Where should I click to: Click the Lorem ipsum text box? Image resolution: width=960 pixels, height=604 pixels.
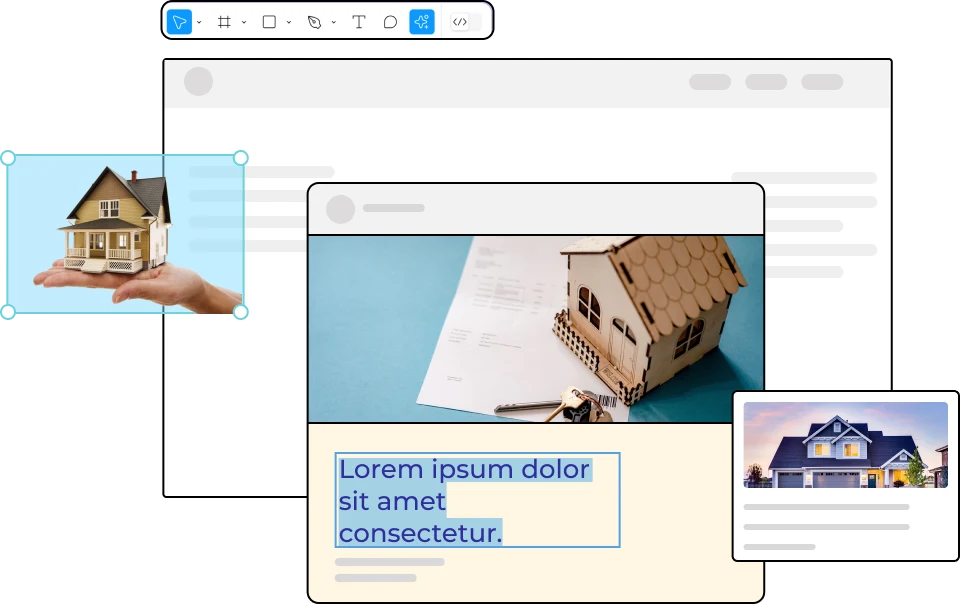(x=477, y=500)
